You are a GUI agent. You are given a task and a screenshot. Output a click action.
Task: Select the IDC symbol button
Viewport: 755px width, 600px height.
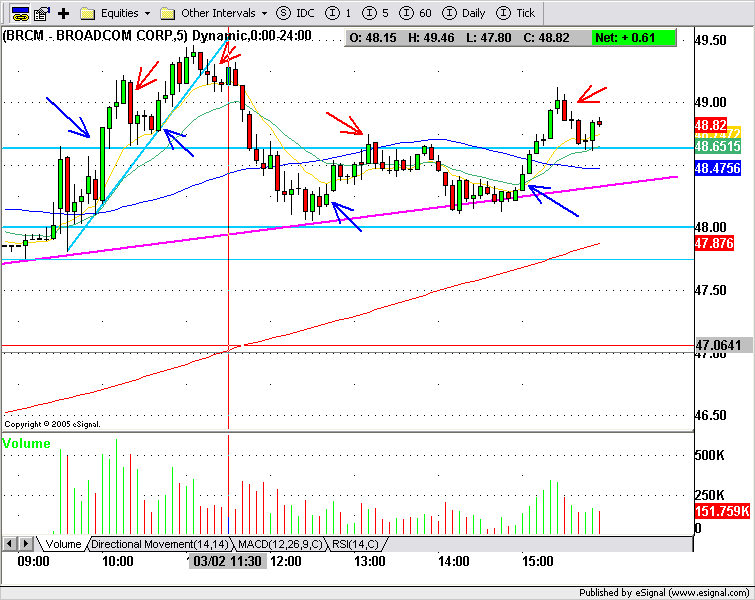pyautogui.click(x=295, y=13)
